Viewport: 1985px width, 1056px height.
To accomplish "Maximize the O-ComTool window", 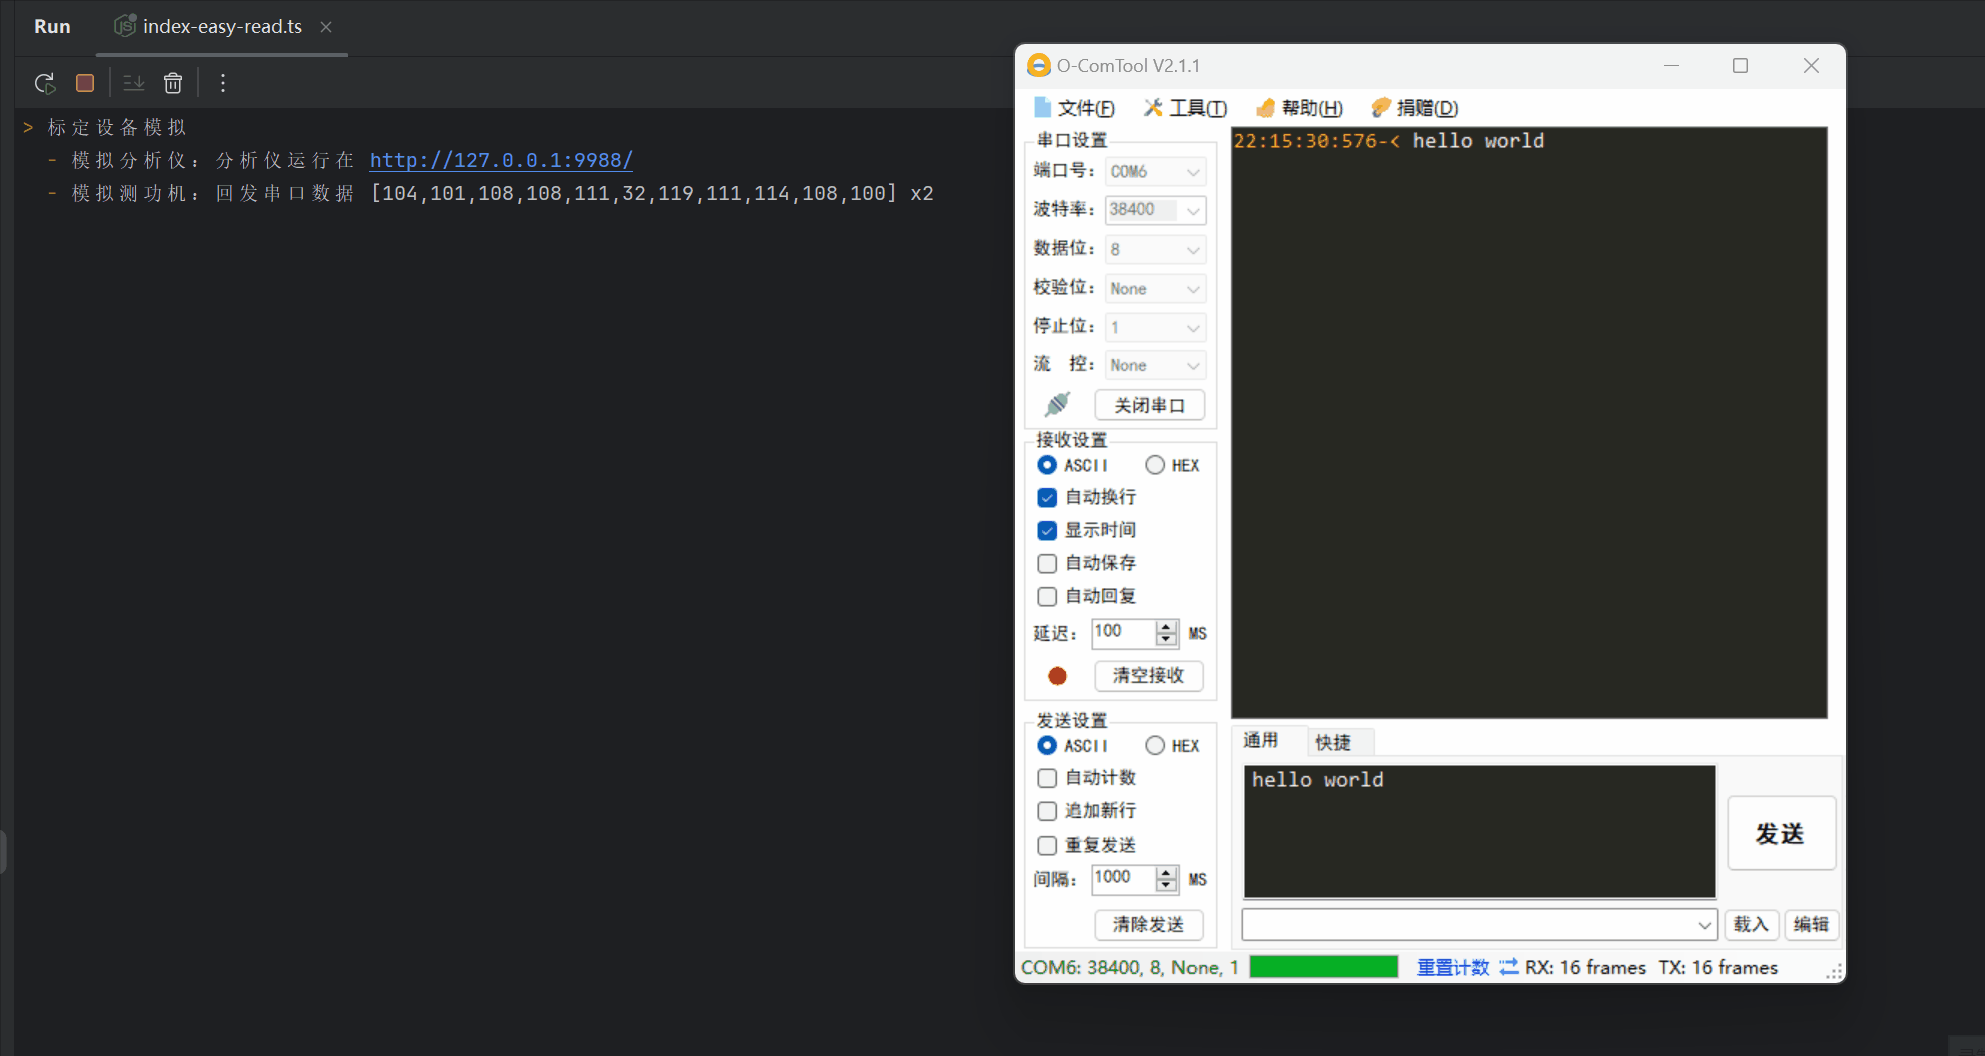I will [x=1740, y=65].
